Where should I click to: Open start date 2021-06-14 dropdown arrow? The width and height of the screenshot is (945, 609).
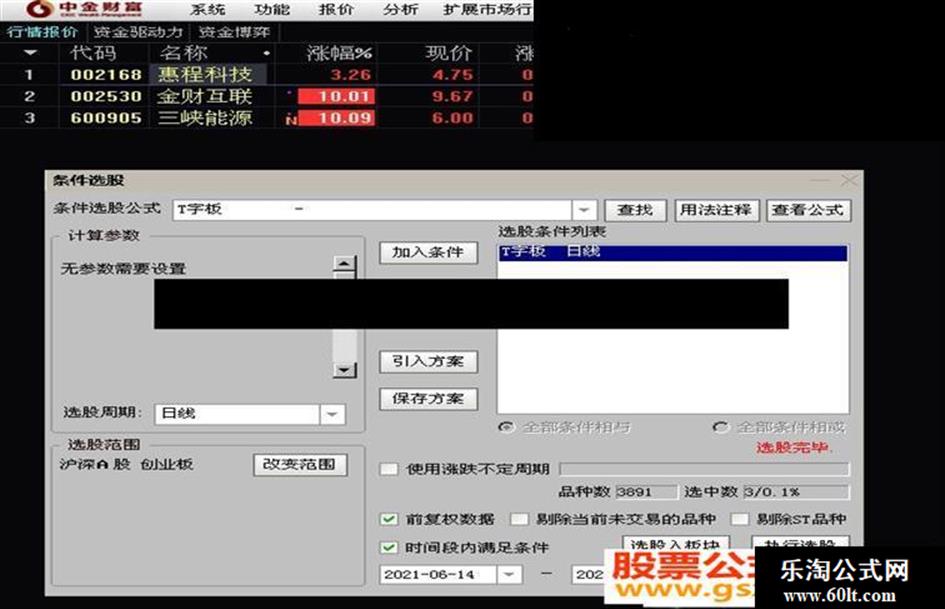coord(509,574)
